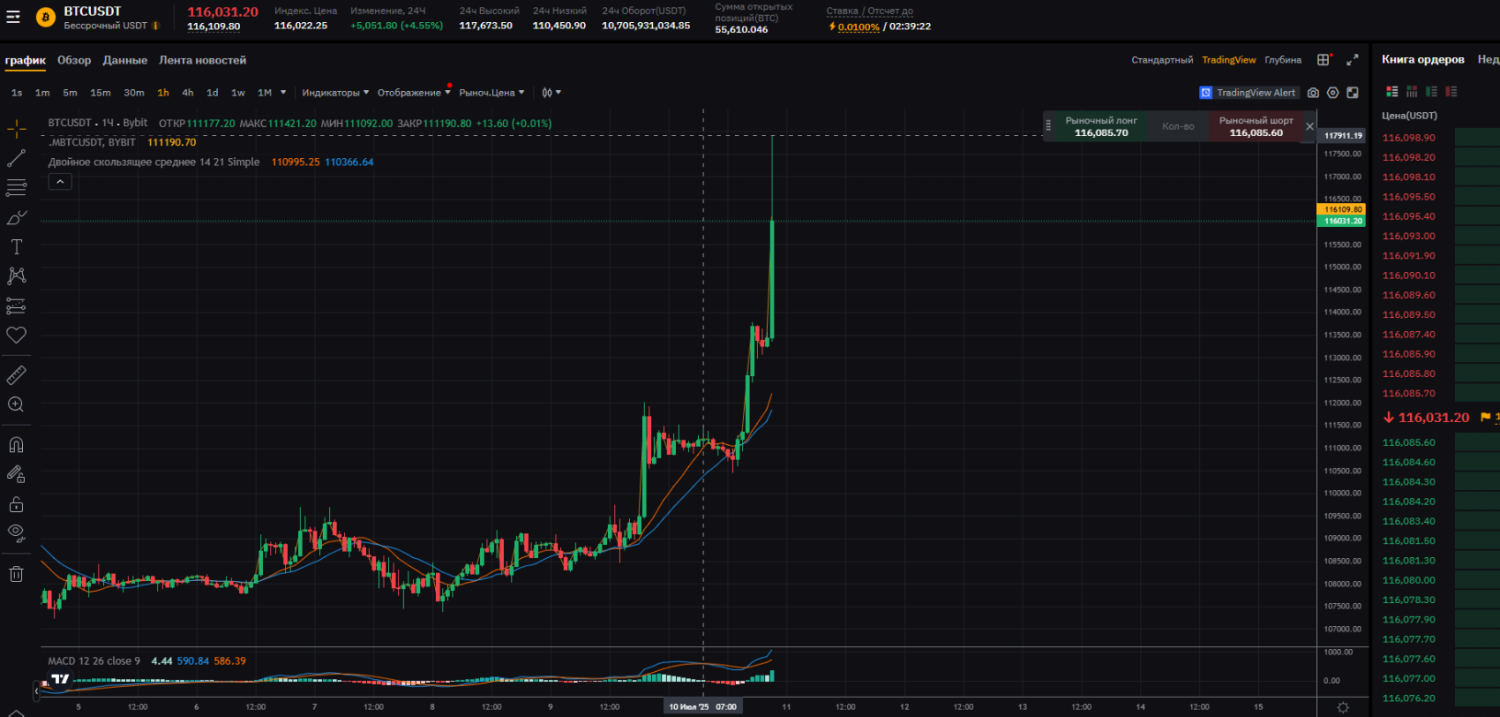1500x717 pixels.
Task: Toggle lock on all drawing tools
Action: [16, 503]
